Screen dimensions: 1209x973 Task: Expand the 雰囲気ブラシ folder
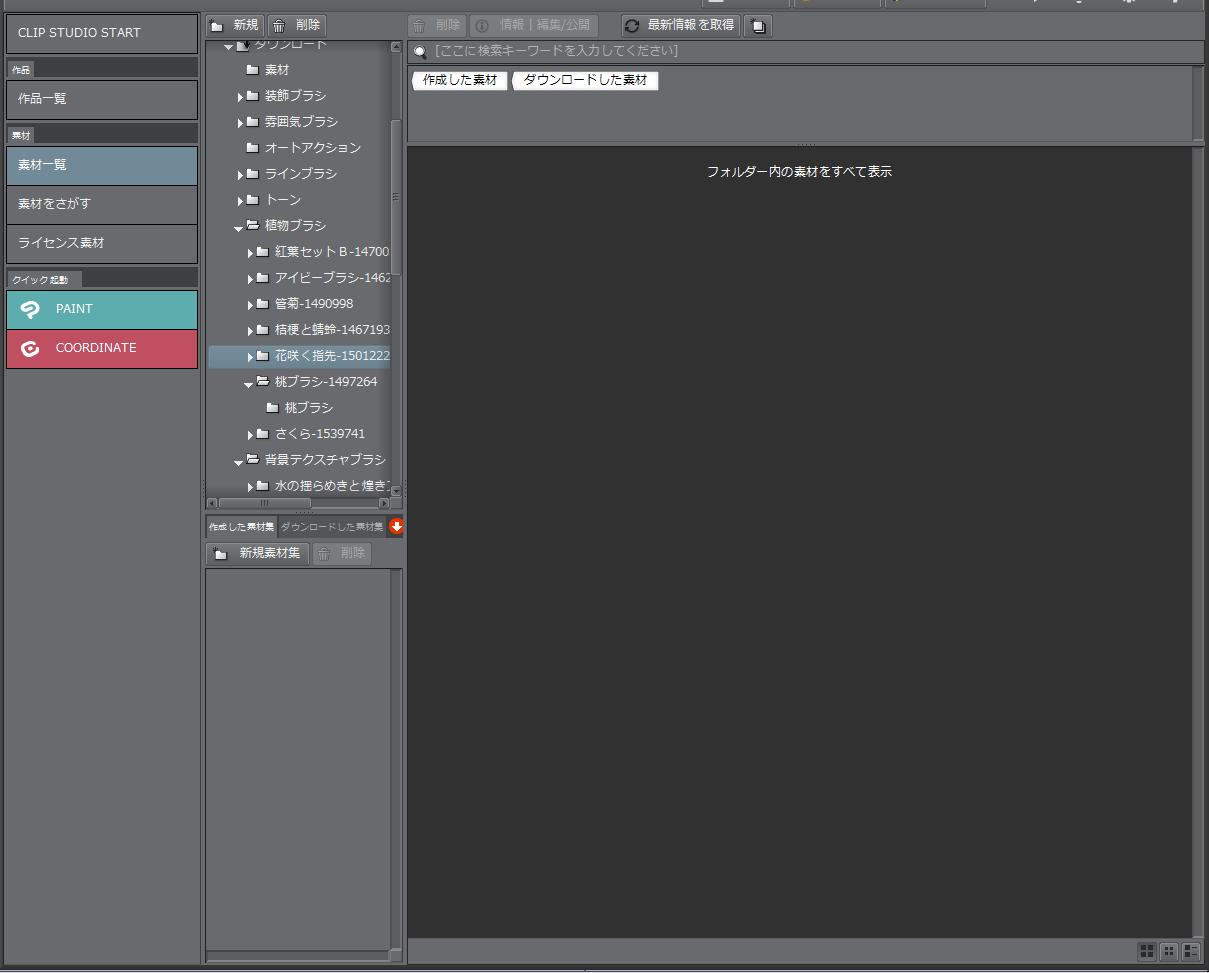pyautogui.click(x=241, y=123)
